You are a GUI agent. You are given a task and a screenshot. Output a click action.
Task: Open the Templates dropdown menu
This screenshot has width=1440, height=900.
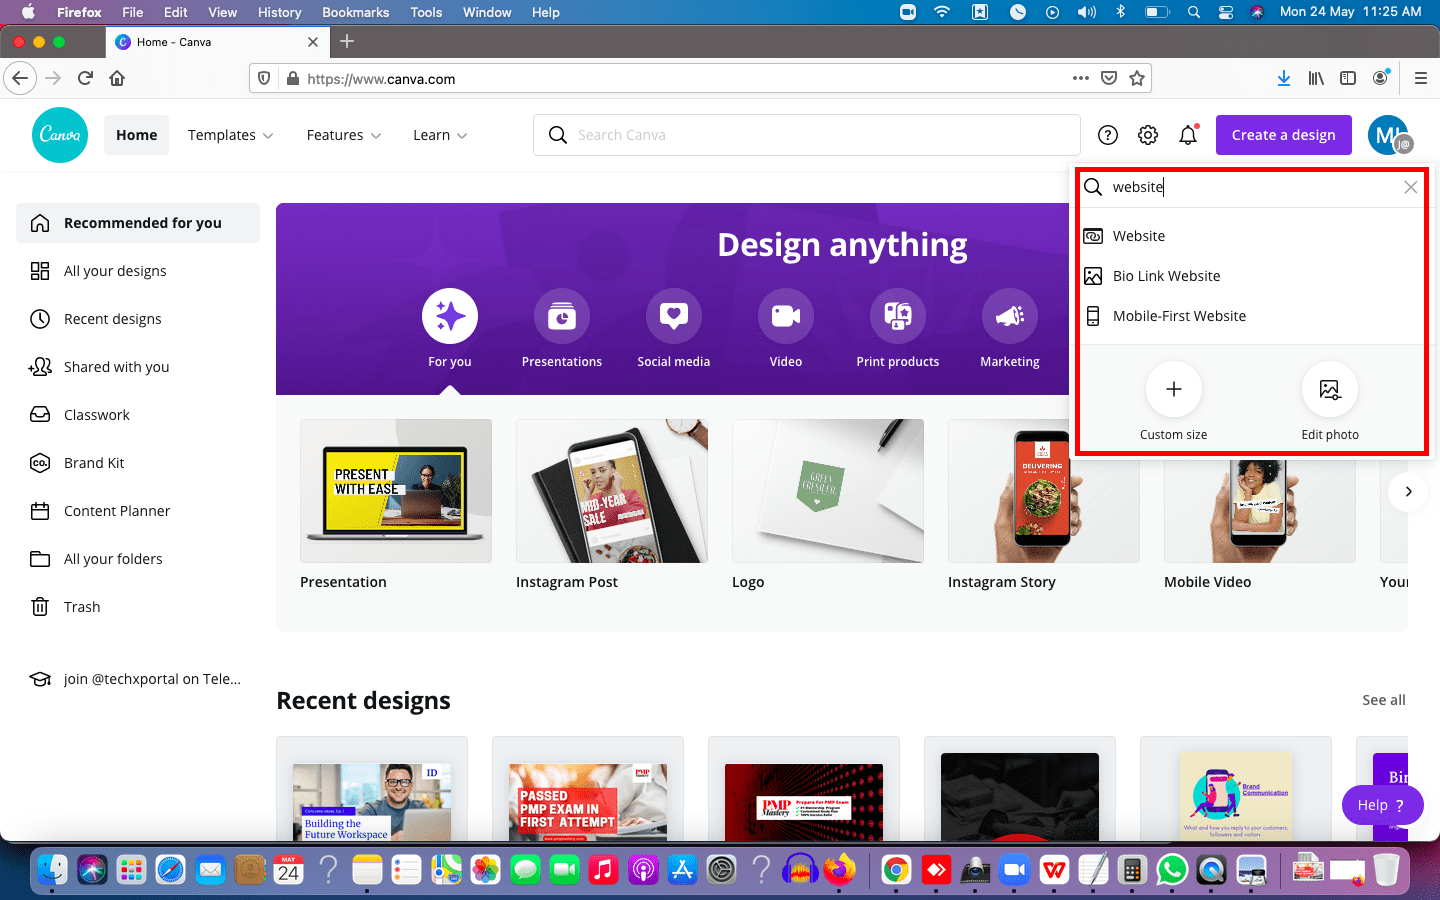pos(230,134)
